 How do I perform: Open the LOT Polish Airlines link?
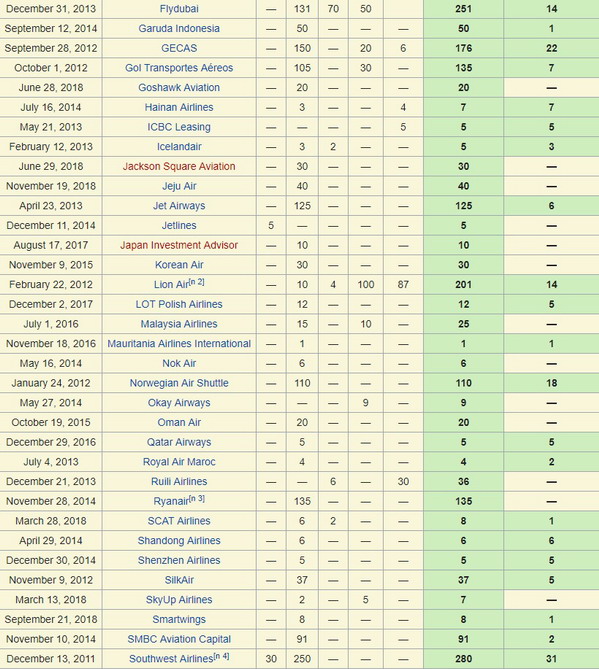179,304
